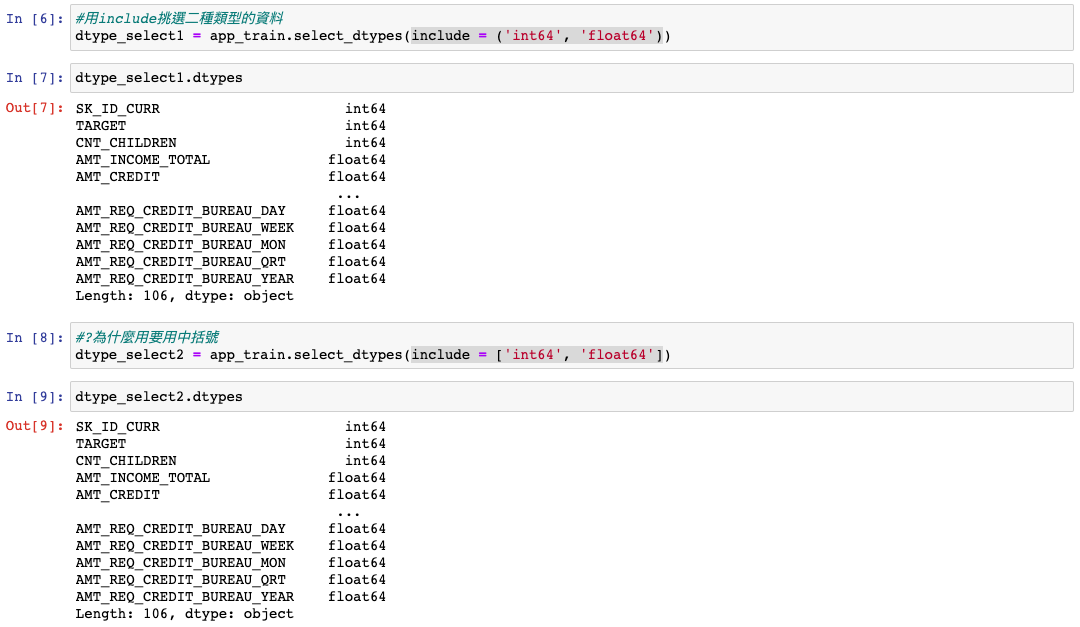Click the comment line '#?為什麼用要用中括號'
This screenshot has width=1080, height=627.
147,337
